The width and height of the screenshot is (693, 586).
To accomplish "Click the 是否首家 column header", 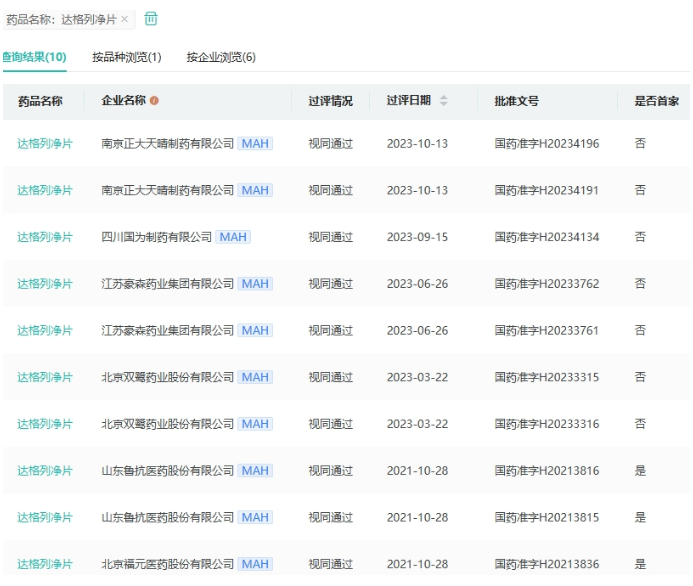I will (x=656, y=101).
